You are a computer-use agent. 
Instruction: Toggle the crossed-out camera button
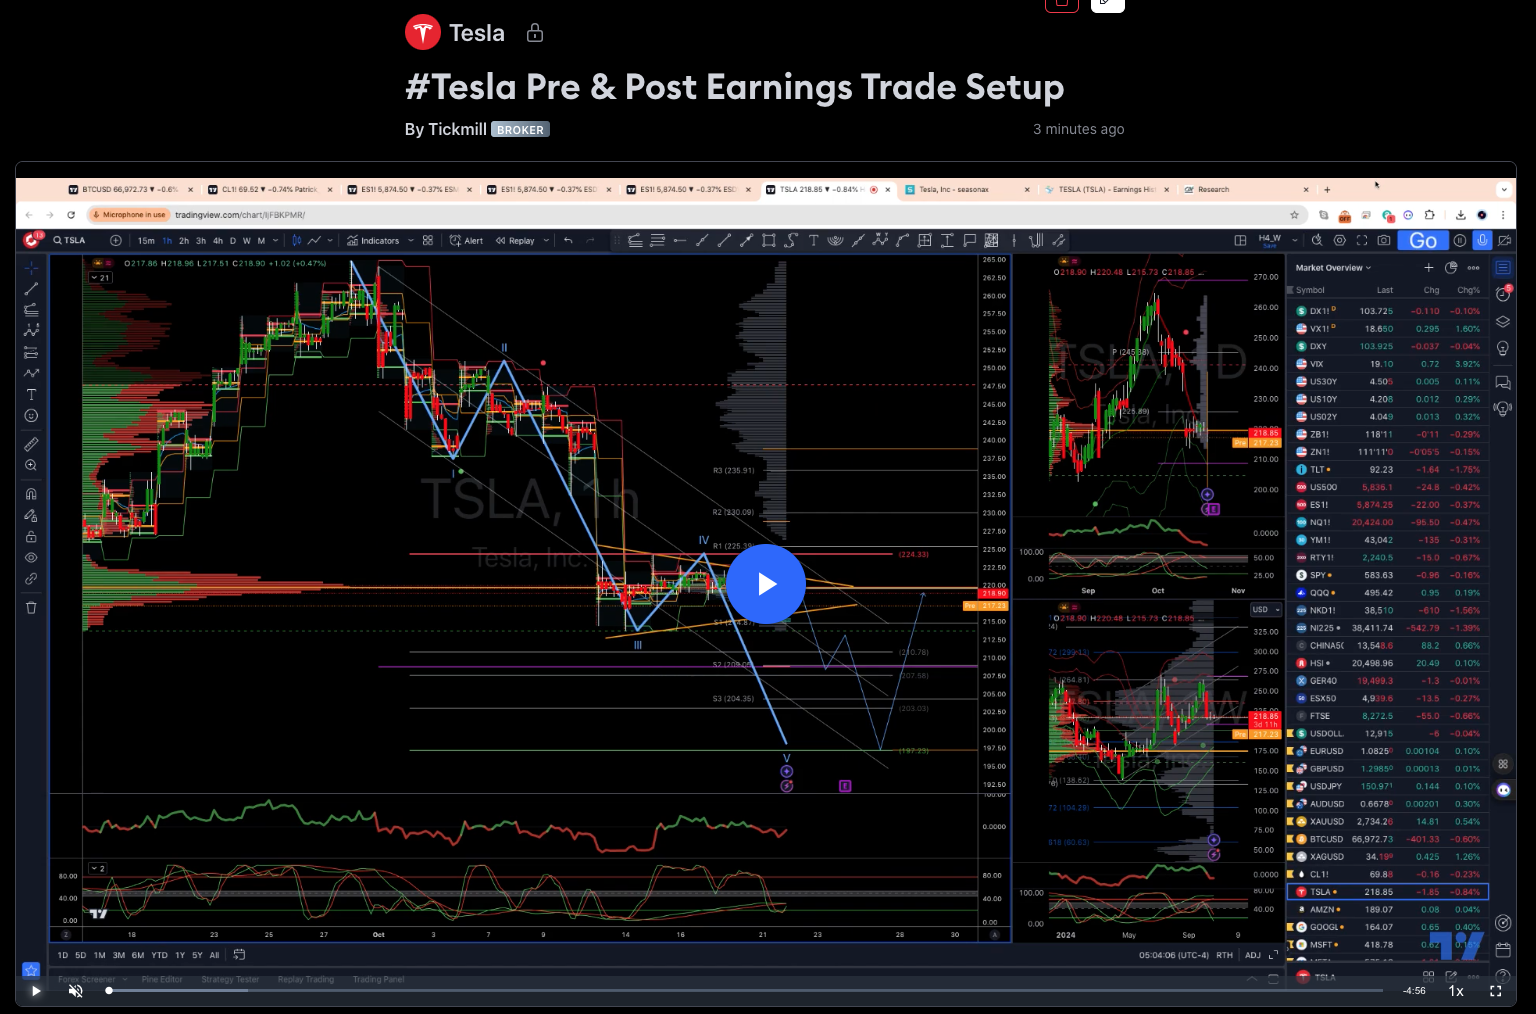tap(1504, 240)
